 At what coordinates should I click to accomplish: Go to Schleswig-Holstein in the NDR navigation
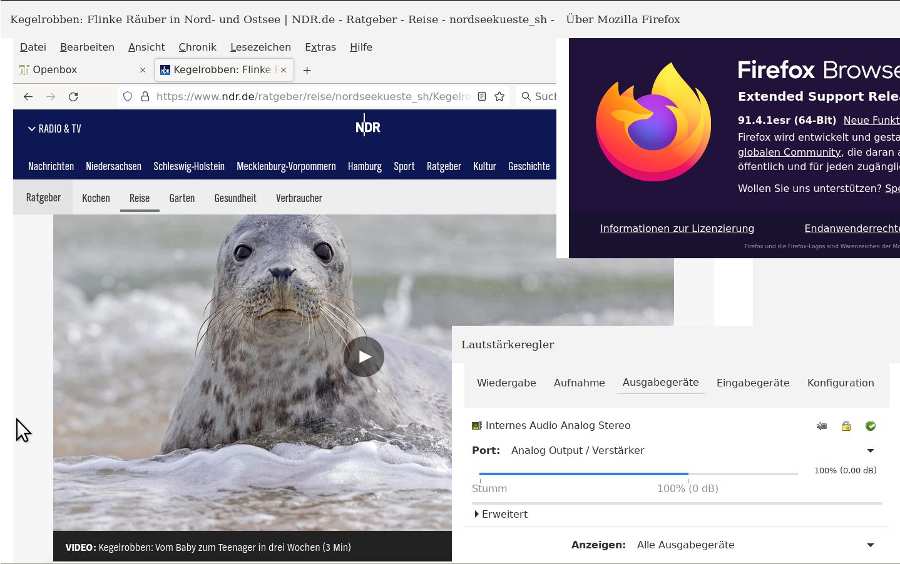pos(189,167)
